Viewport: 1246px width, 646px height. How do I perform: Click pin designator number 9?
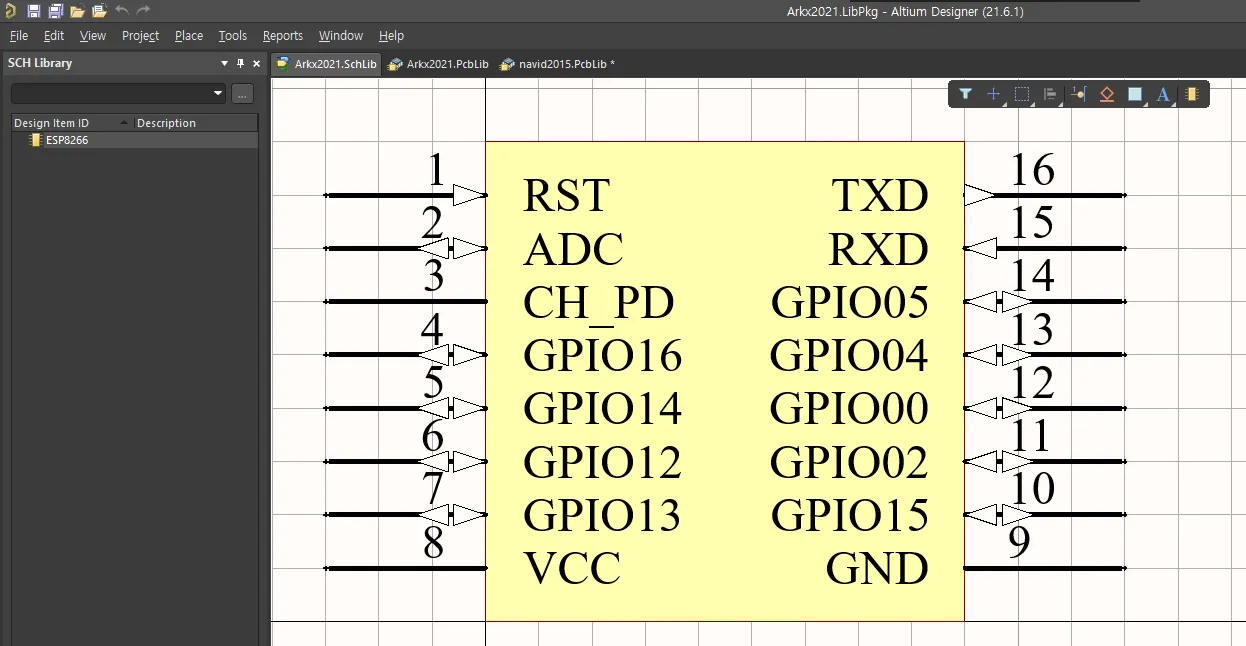[1019, 543]
